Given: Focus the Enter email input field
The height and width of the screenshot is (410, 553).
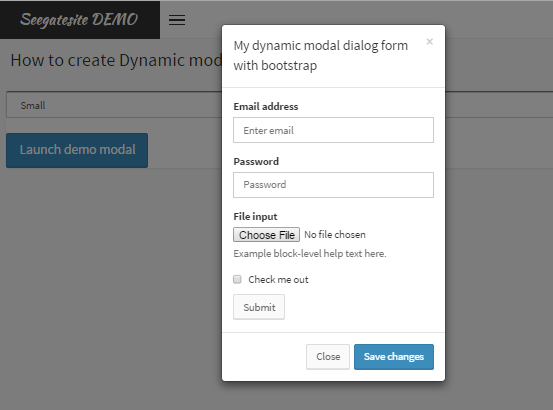Looking at the screenshot, I should [x=333, y=130].
